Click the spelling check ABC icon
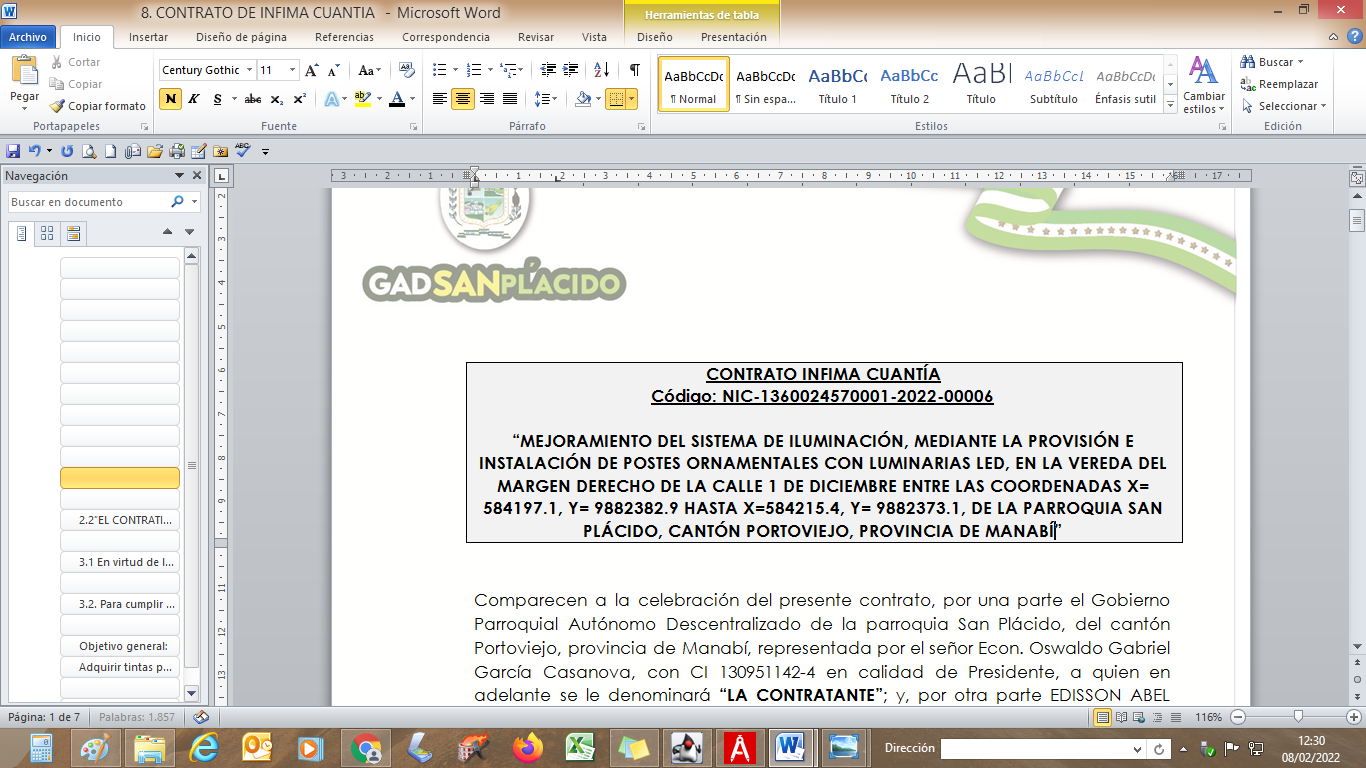 pos(243,151)
